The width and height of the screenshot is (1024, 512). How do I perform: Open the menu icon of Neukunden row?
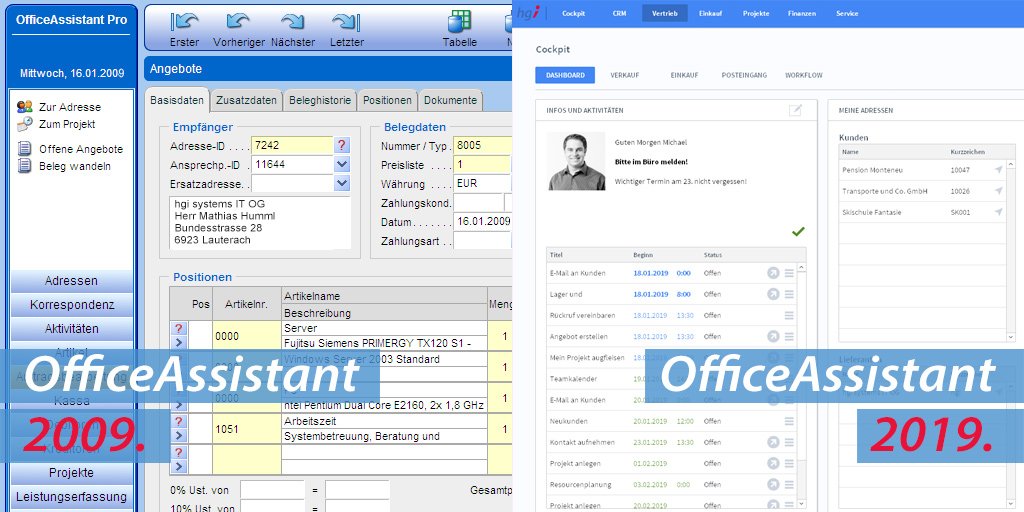click(789, 421)
